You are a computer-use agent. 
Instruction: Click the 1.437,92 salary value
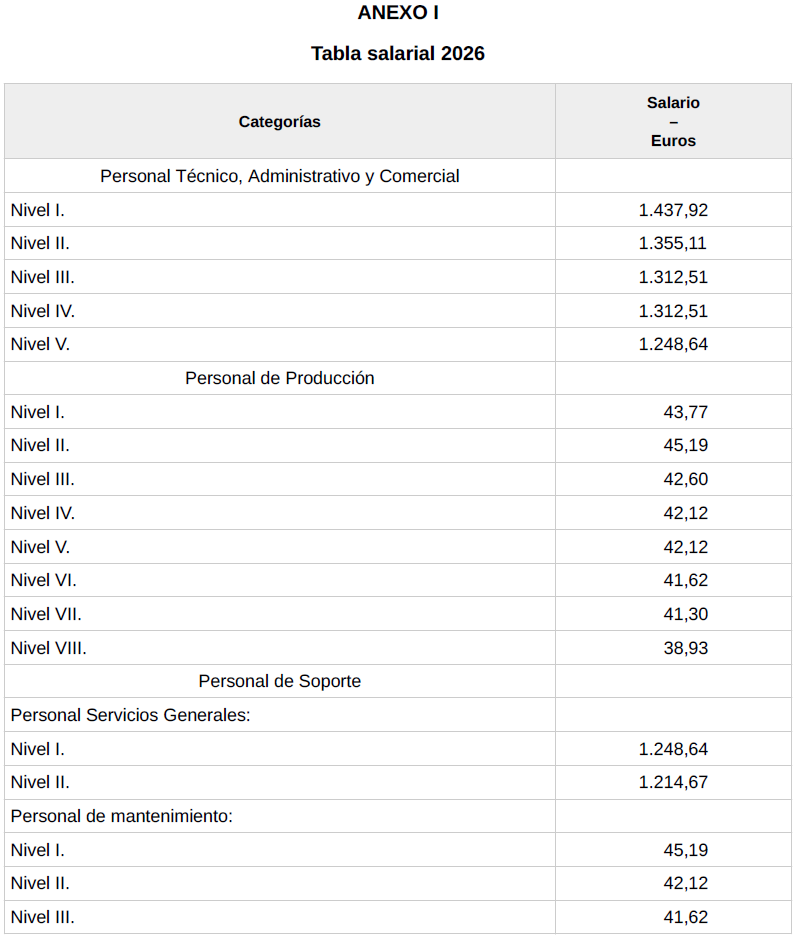click(x=673, y=210)
